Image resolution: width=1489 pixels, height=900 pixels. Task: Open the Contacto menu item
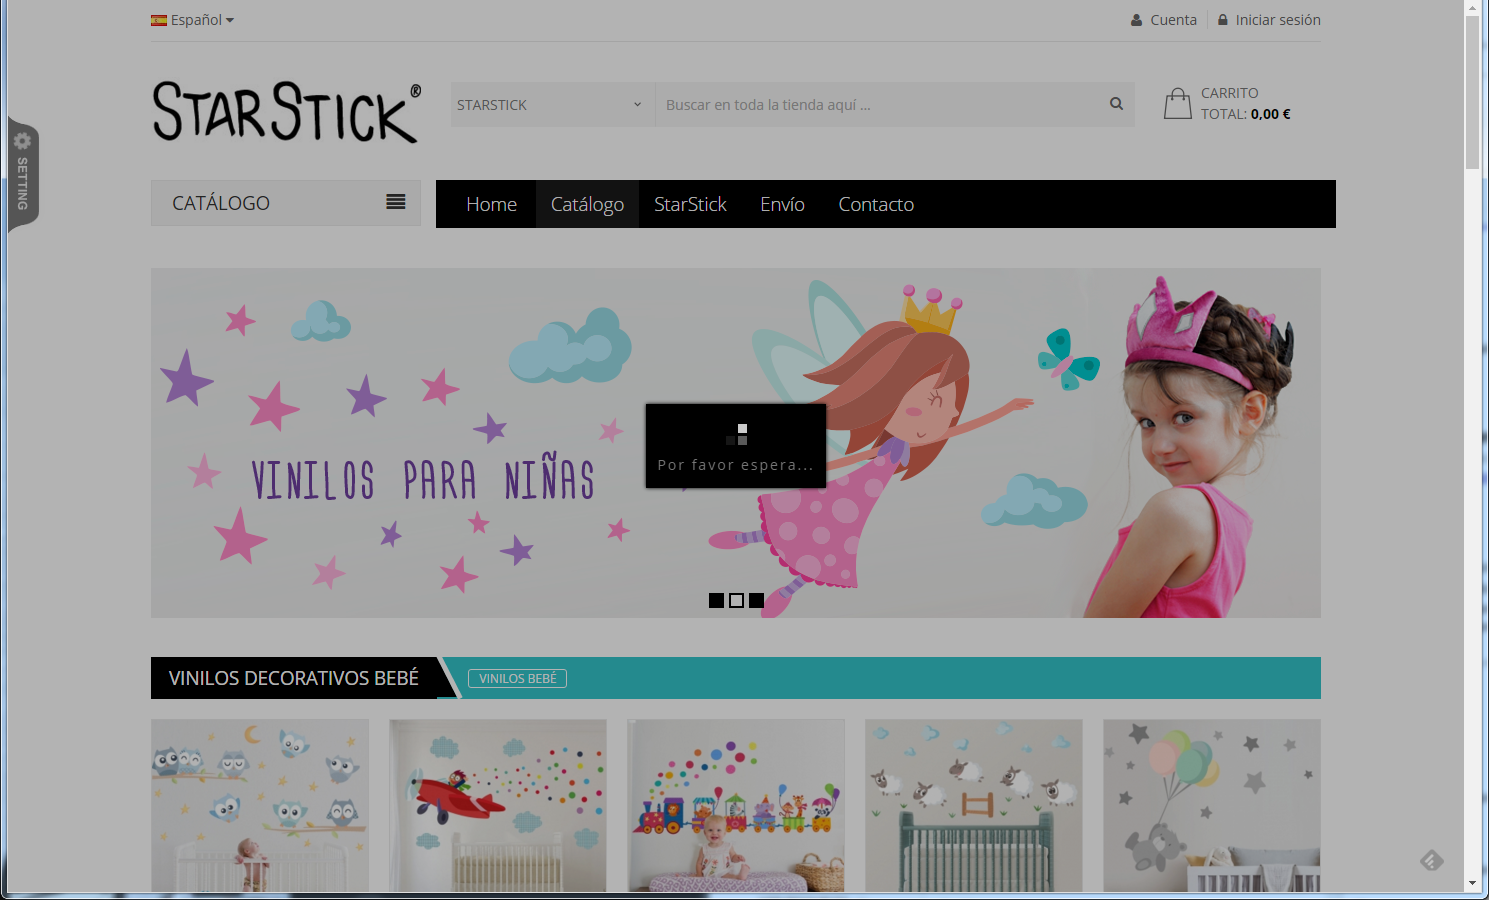(x=876, y=204)
